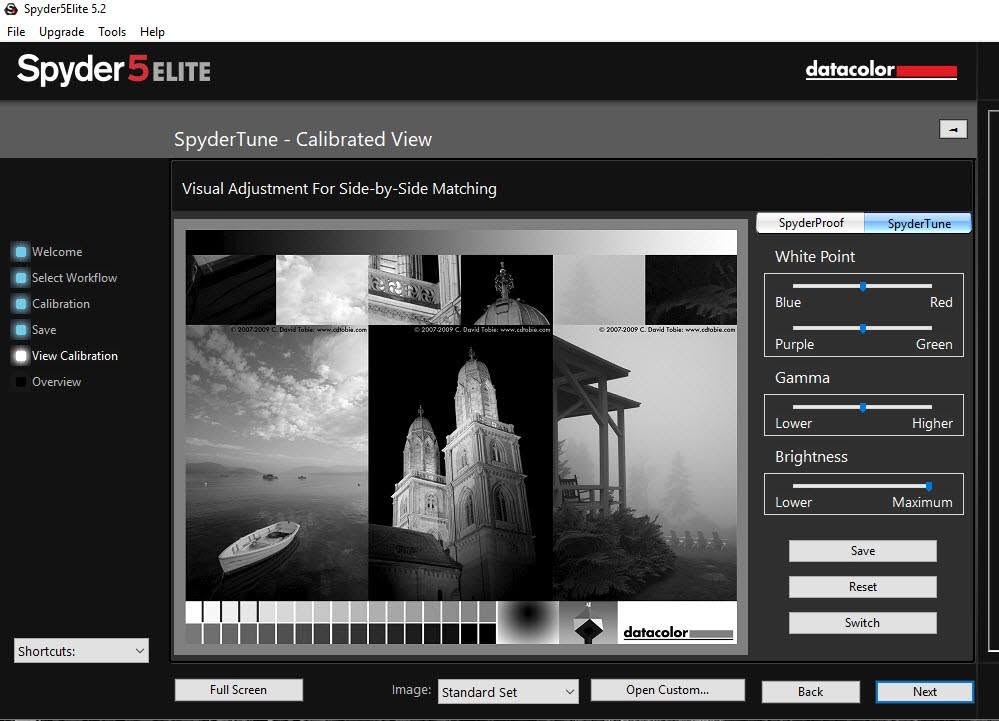Adjust the Purple-Green white point slider
999x721 pixels.
coord(863,329)
